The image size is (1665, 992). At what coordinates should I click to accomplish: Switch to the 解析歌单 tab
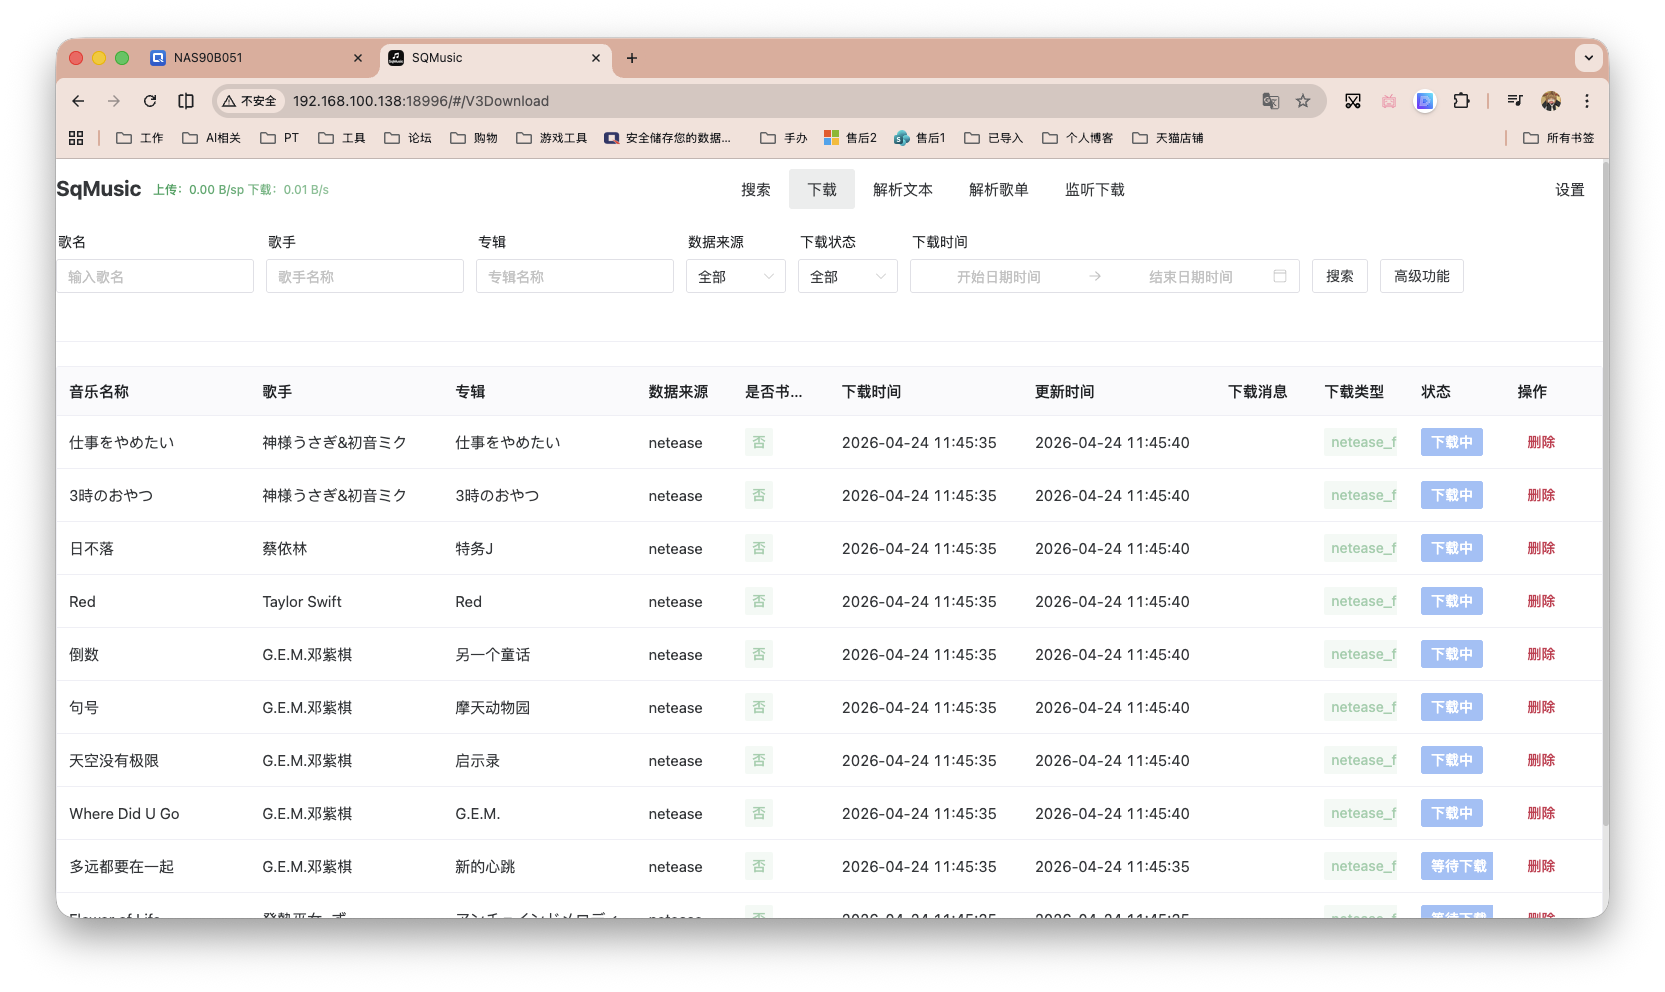pos(999,189)
